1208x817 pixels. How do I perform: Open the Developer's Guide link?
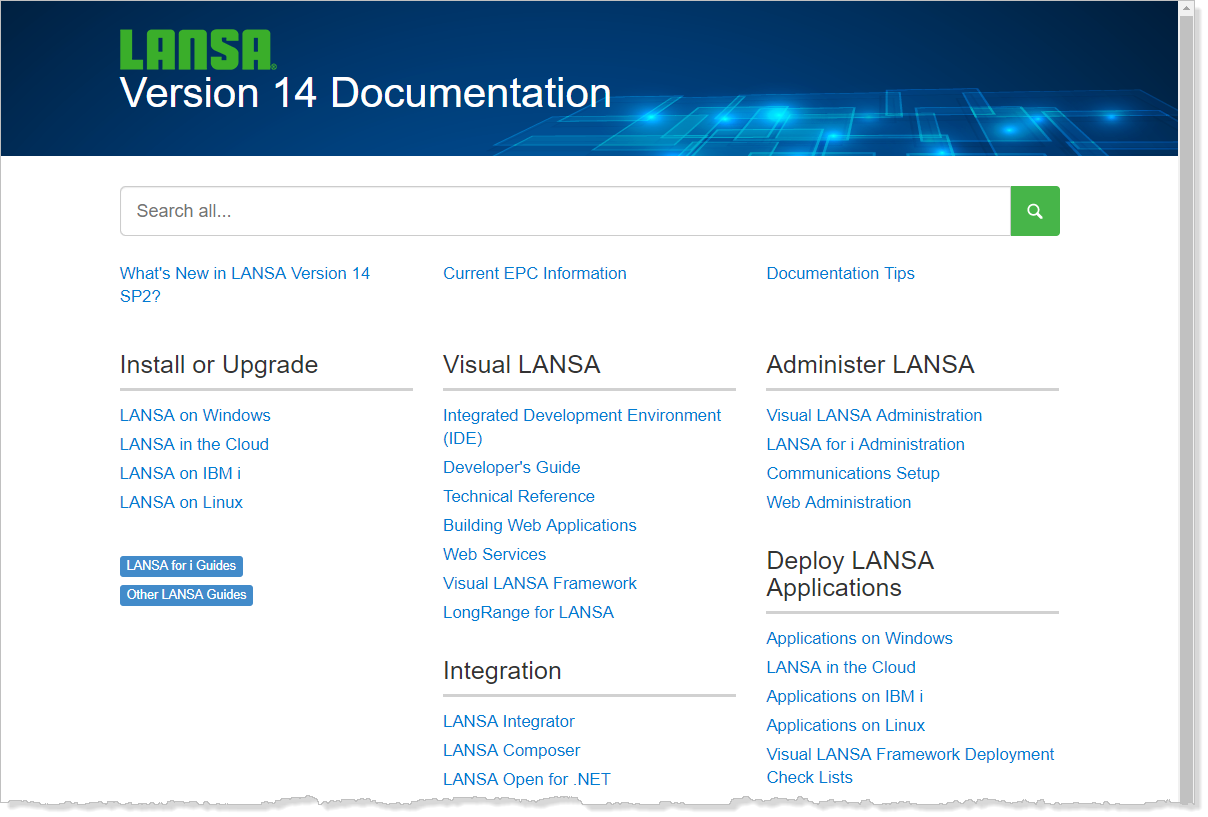pyautogui.click(x=512, y=467)
